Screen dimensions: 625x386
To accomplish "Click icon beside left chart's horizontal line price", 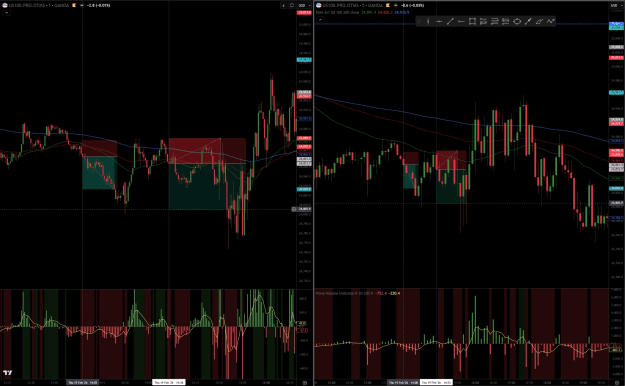I will click(x=294, y=209).
